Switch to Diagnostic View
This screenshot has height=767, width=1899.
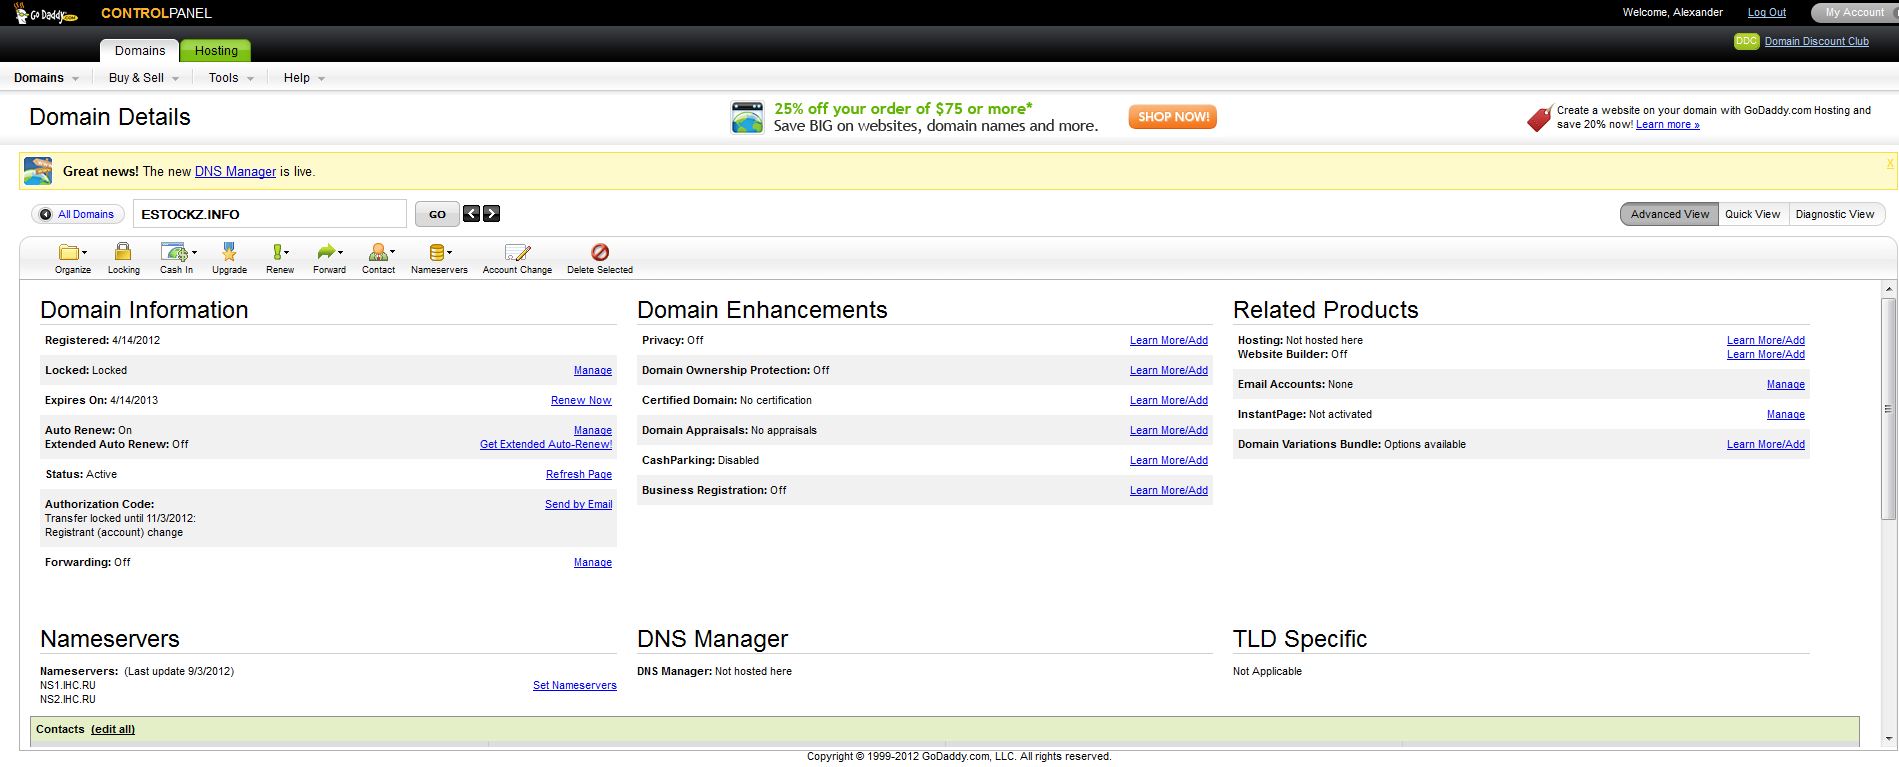coord(1835,214)
